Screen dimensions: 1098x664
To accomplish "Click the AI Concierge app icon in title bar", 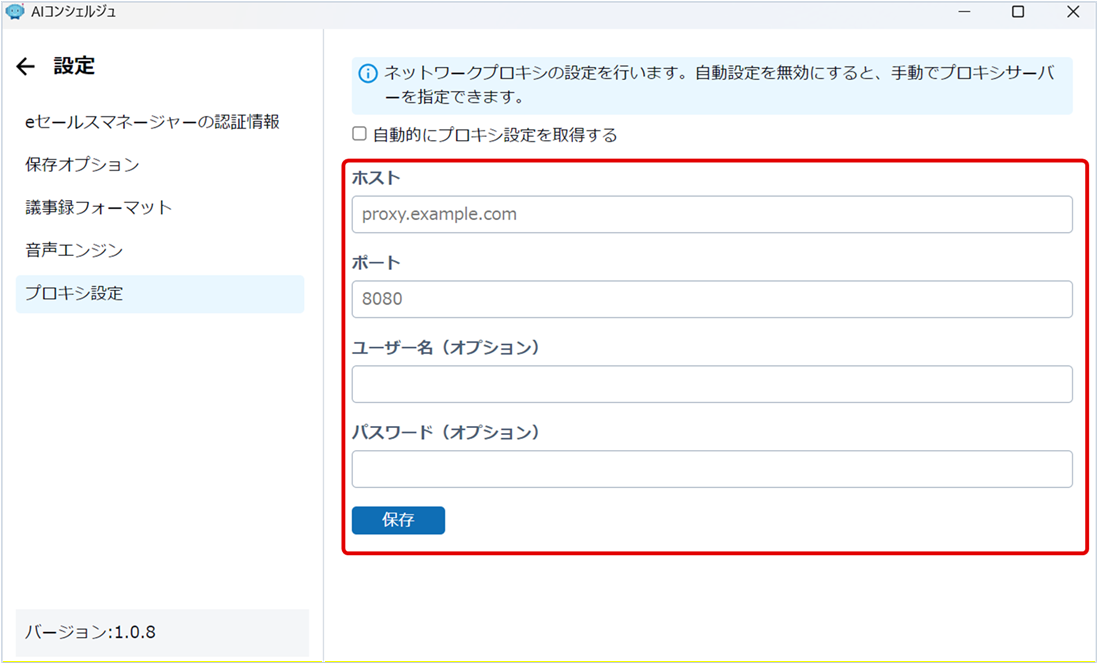I will (15, 12).
